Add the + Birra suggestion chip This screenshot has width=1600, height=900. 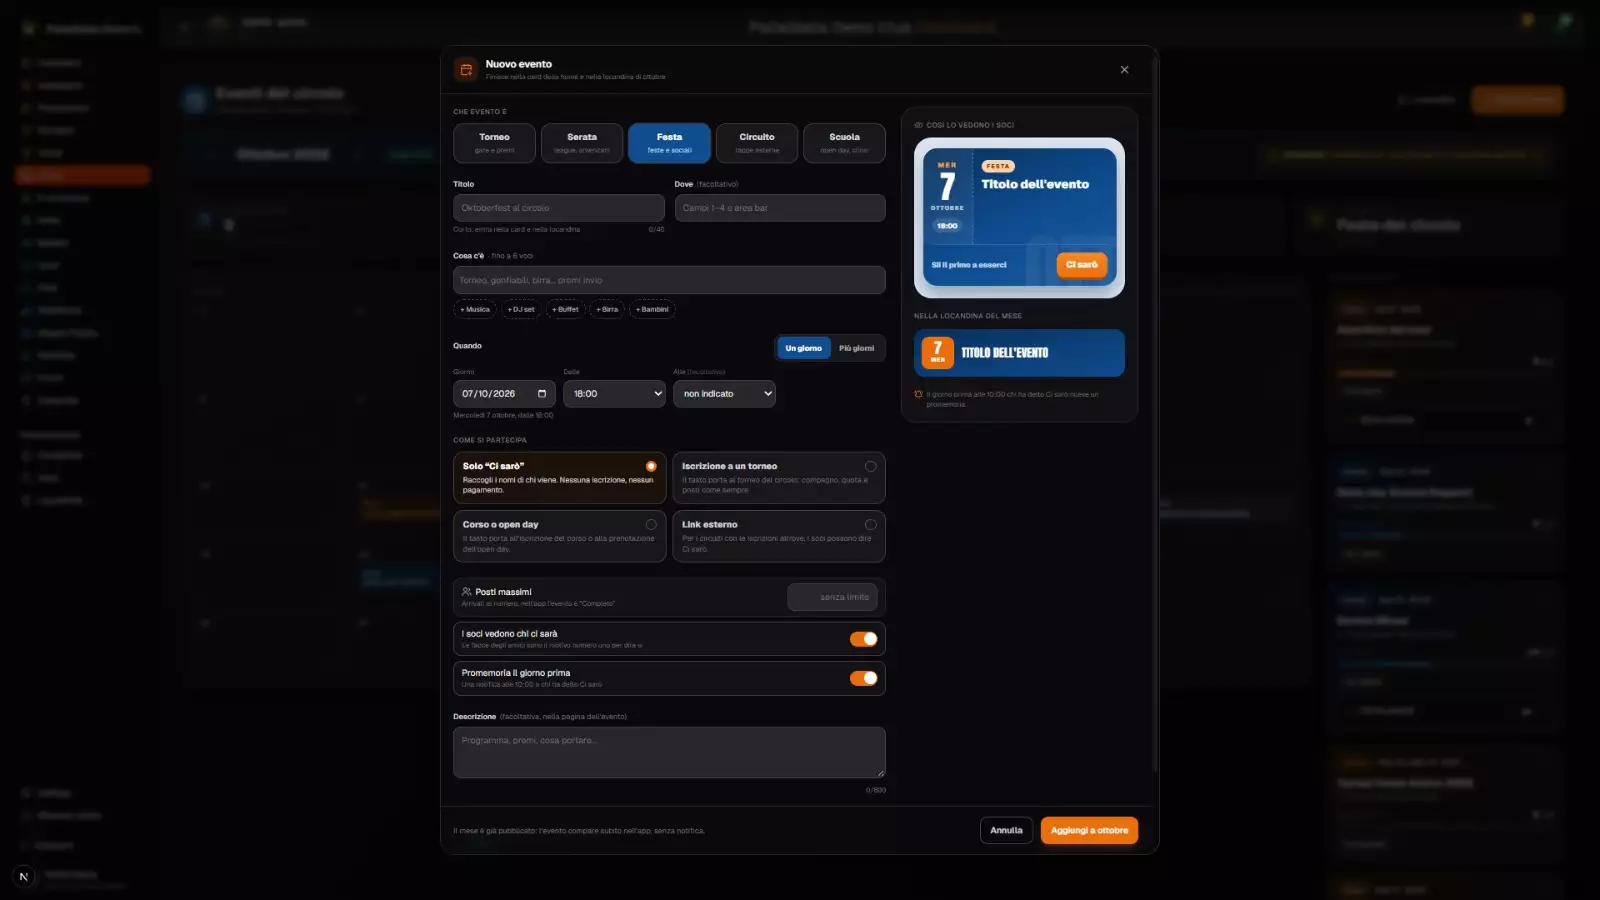coord(607,309)
